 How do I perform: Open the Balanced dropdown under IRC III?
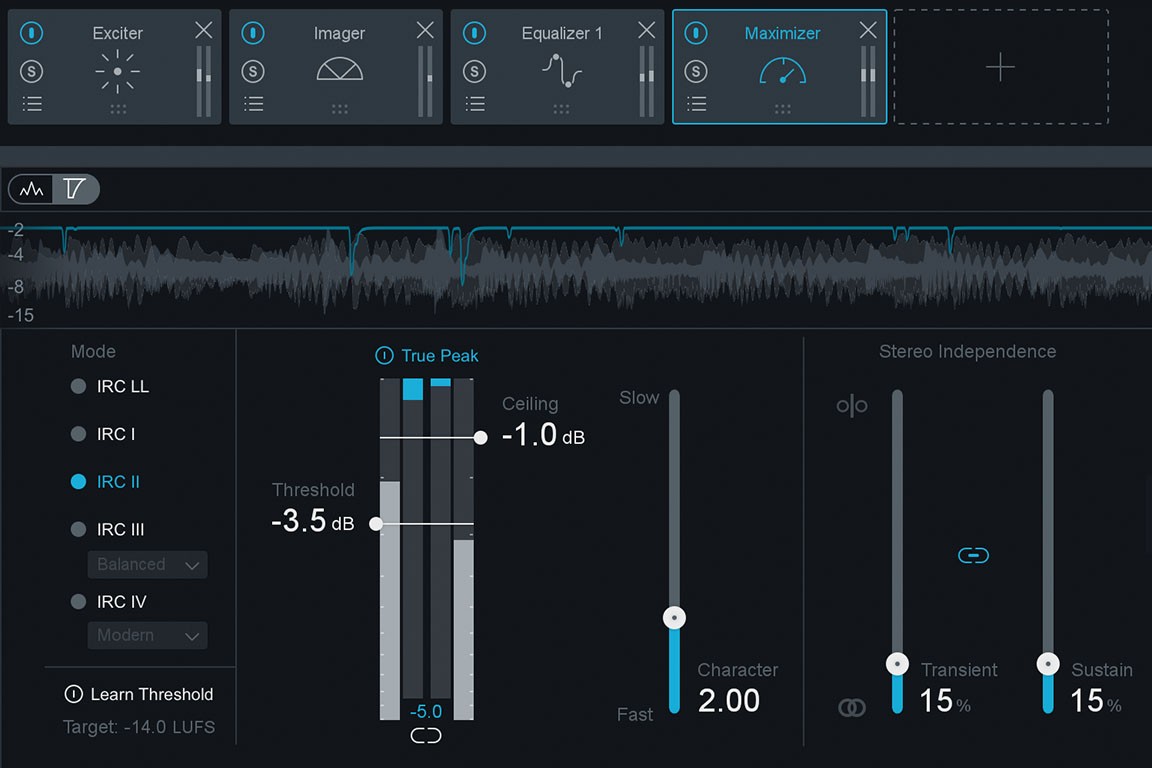click(146, 564)
